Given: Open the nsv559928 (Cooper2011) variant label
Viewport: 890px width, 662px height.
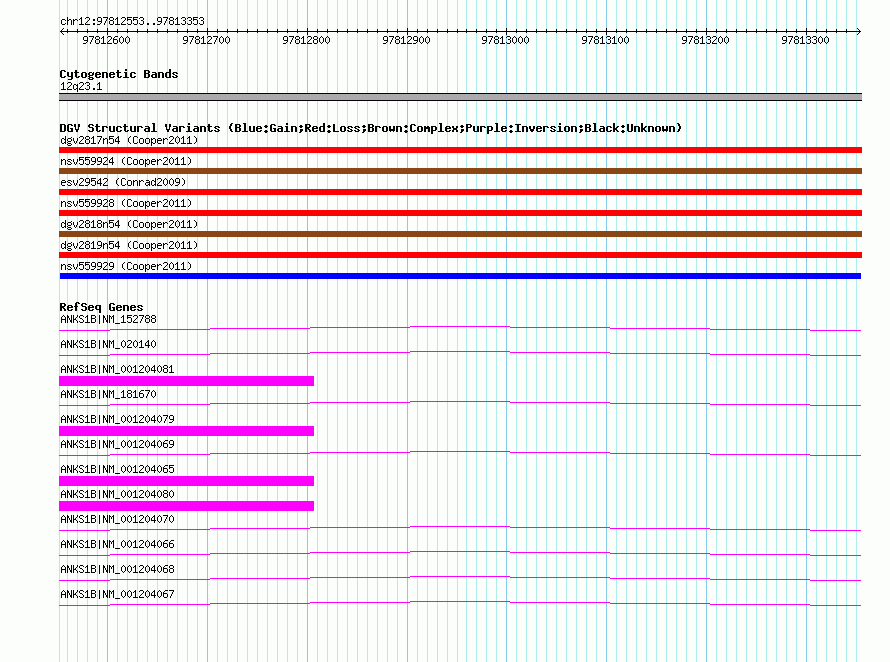Looking at the screenshot, I should (x=126, y=203).
